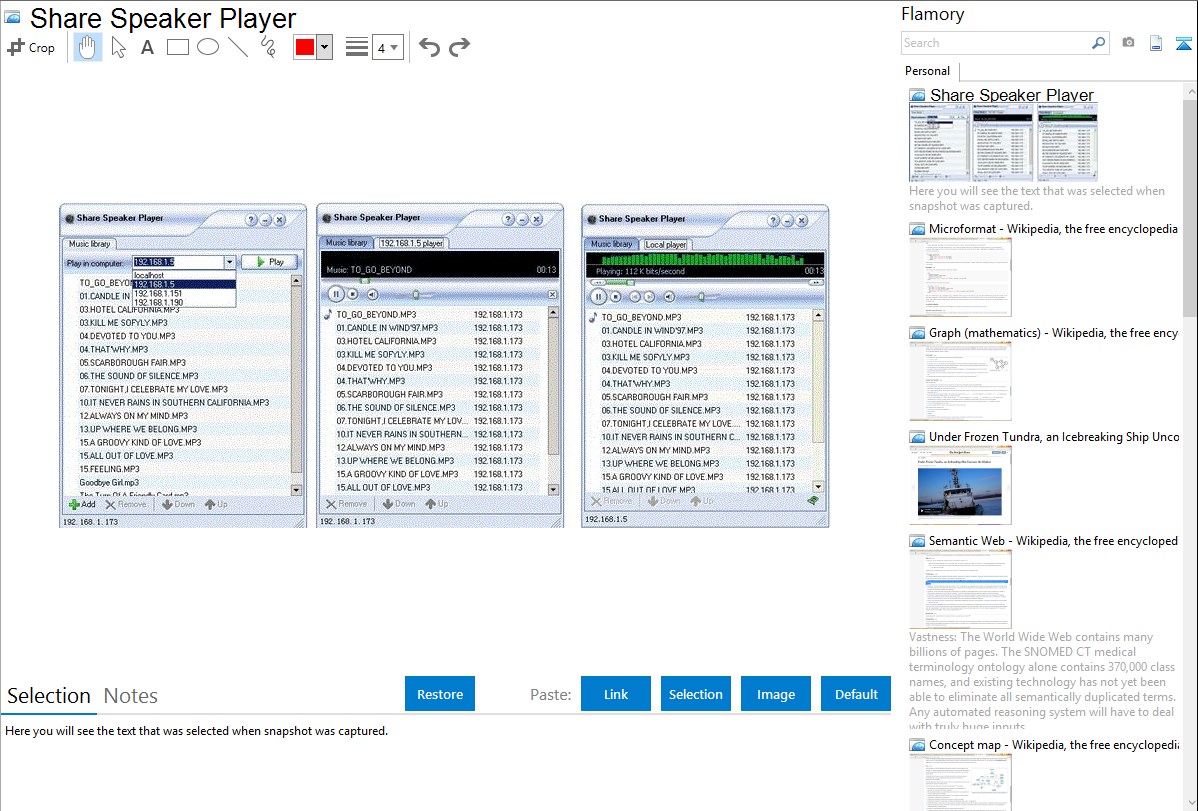Screen dimensions: 1198x811
Task: Click the camera snapshot icon
Action: coord(1128,43)
